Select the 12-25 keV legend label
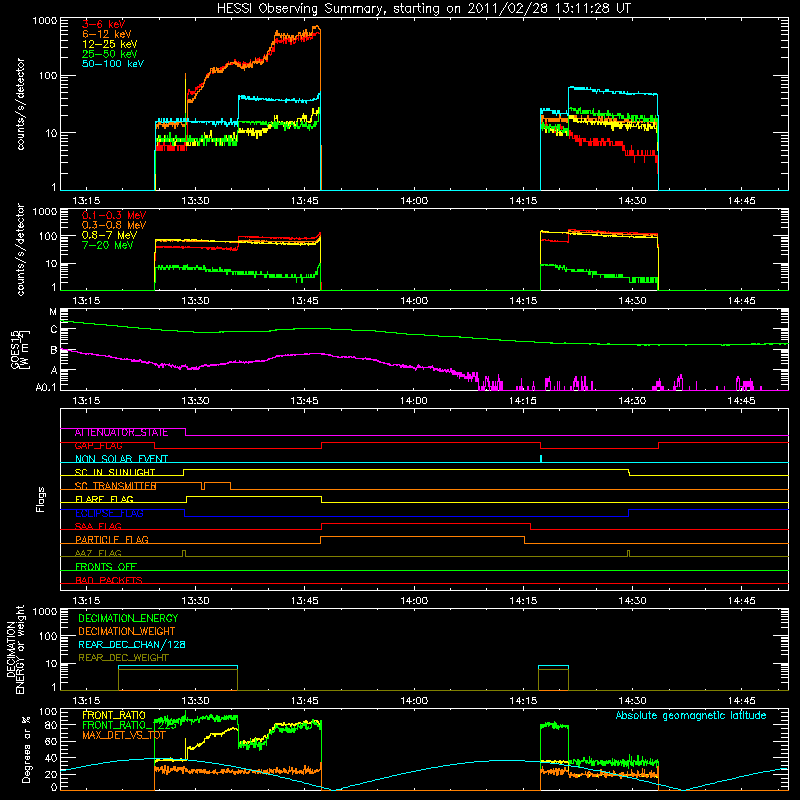The width and height of the screenshot is (800, 800). (x=110, y=44)
